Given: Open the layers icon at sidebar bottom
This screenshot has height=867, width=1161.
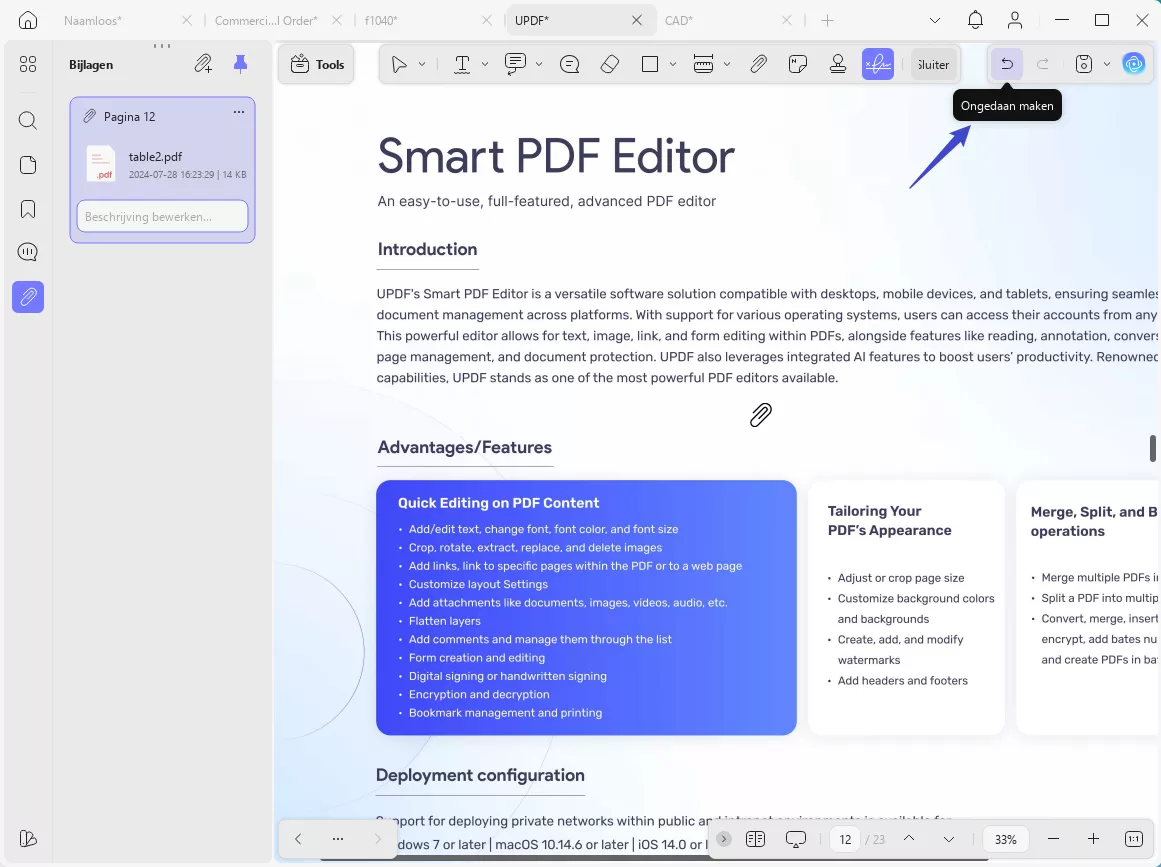Looking at the screenshot, I should (27, 838).
